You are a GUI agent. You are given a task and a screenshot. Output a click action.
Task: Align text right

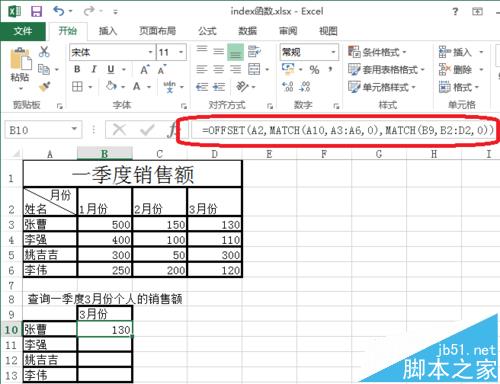pyautogui.click(x=235, y=69)
